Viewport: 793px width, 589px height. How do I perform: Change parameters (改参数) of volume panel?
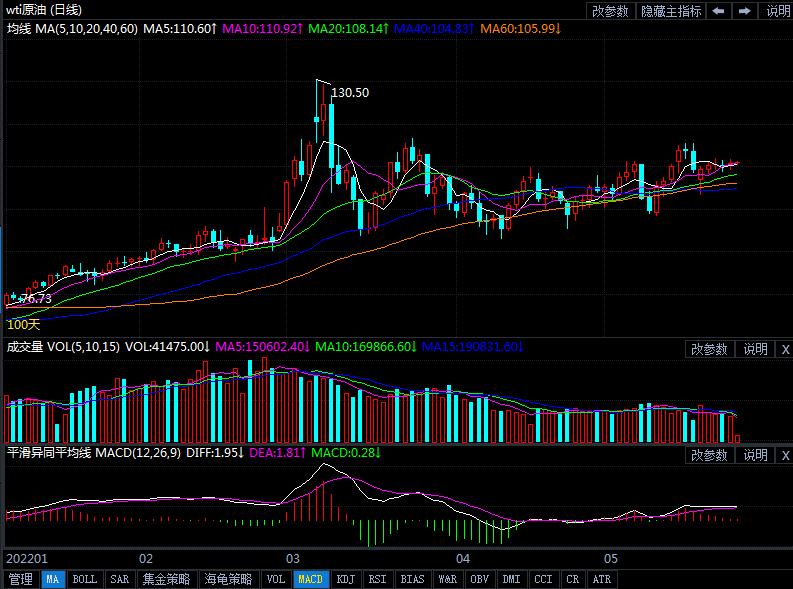pos(710,349)
